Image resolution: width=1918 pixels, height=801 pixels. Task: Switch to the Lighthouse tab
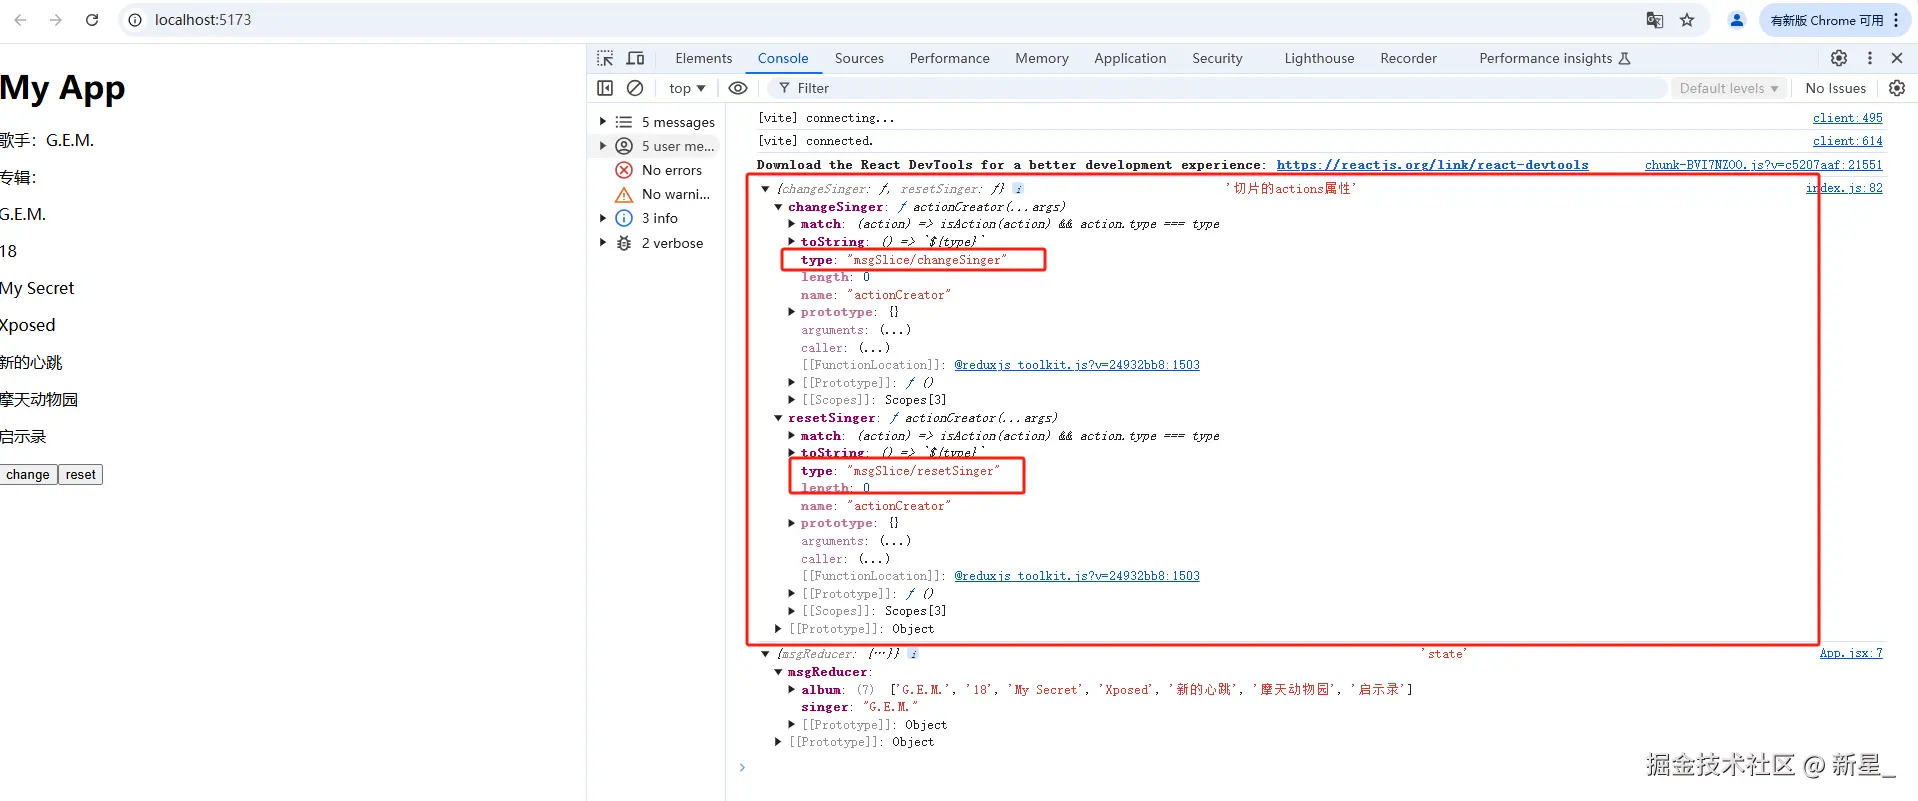tap(1319, 58)
